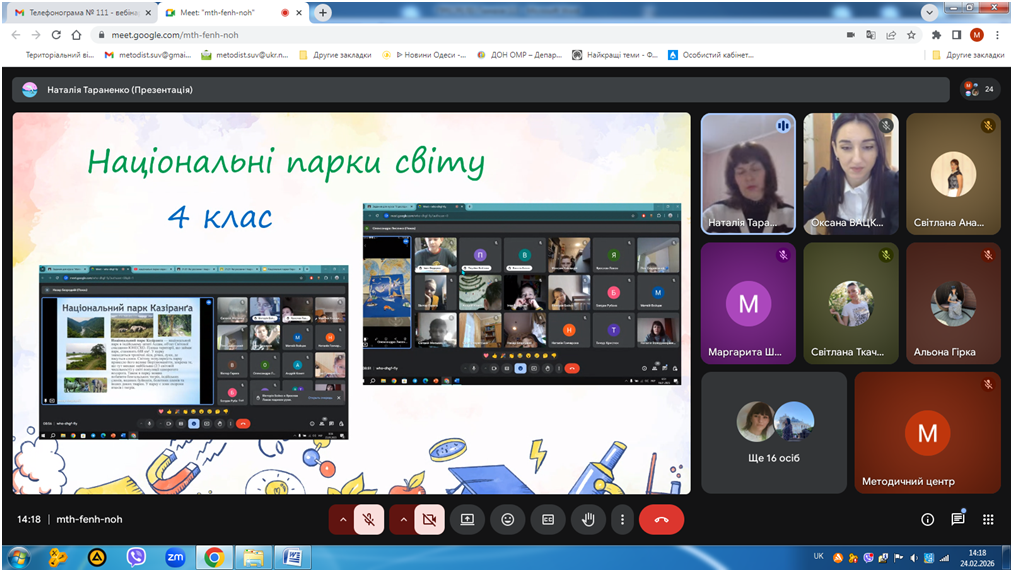The image size is (1013, 572).
Task: Open the meeting details info icon
Action: point(927,520)
